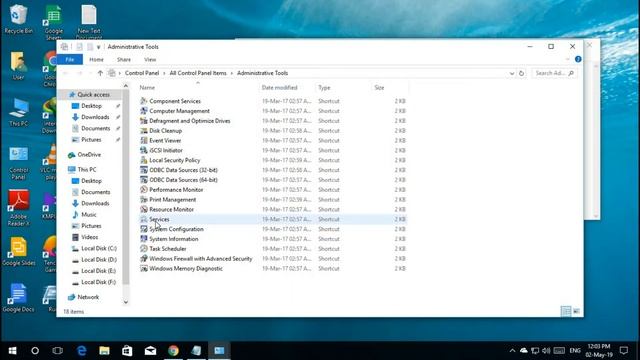
Task: Open Control Panel desktop icon
Action: click(x=18, y=163)
